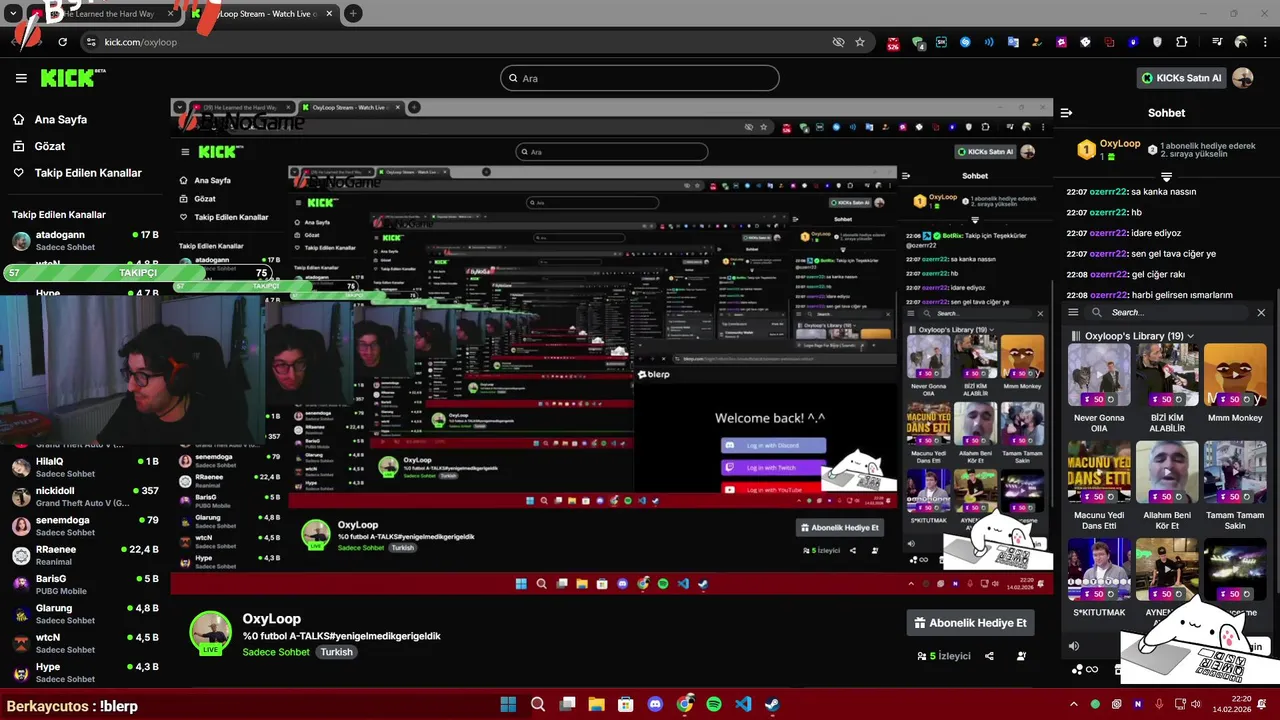Click the Ara search field
Image resolution: width=1280 pixels, height=720 pixels.
point(640,78)
